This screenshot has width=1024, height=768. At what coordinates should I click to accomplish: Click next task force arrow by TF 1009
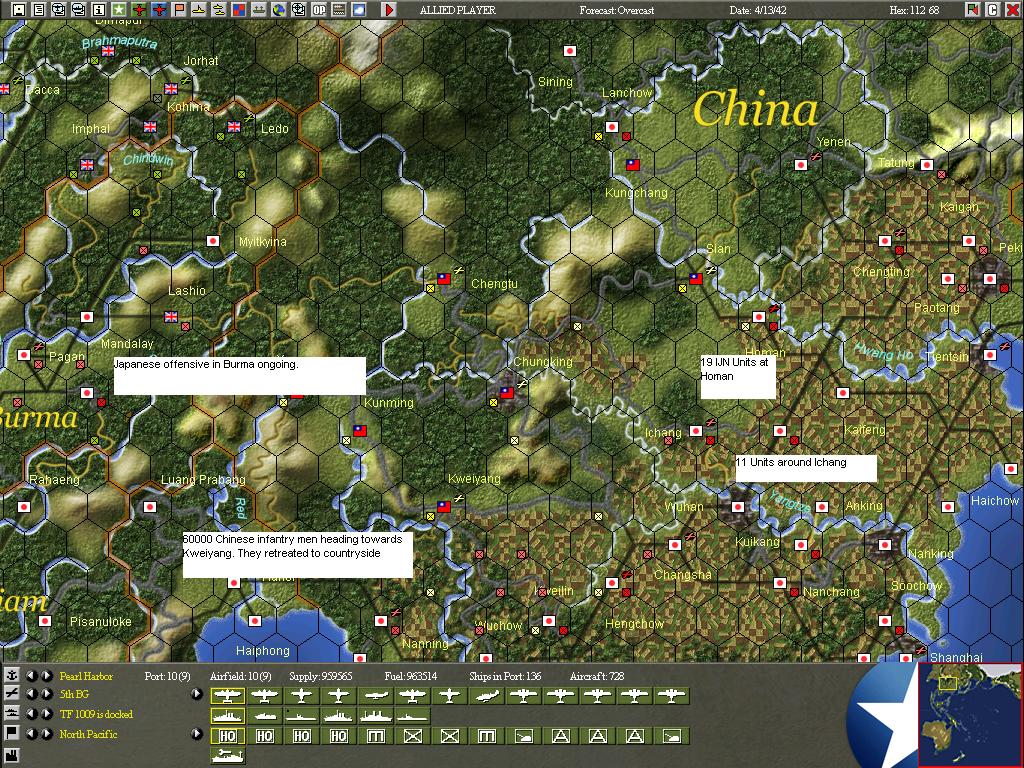click(47, 714)
